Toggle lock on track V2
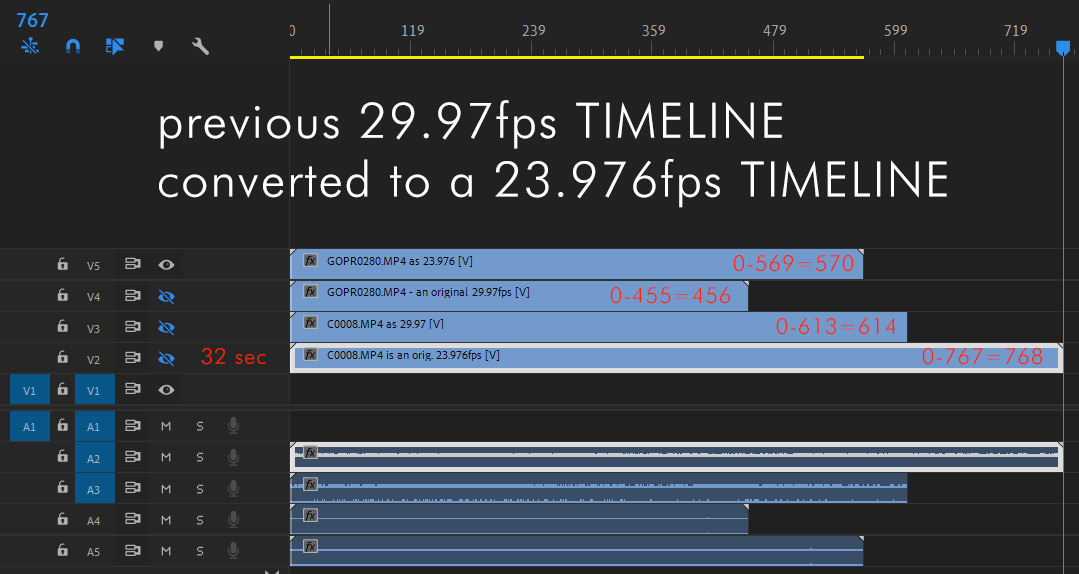Image resolution: width=1079 pixels, height=574 pixels. pos(63,358)
